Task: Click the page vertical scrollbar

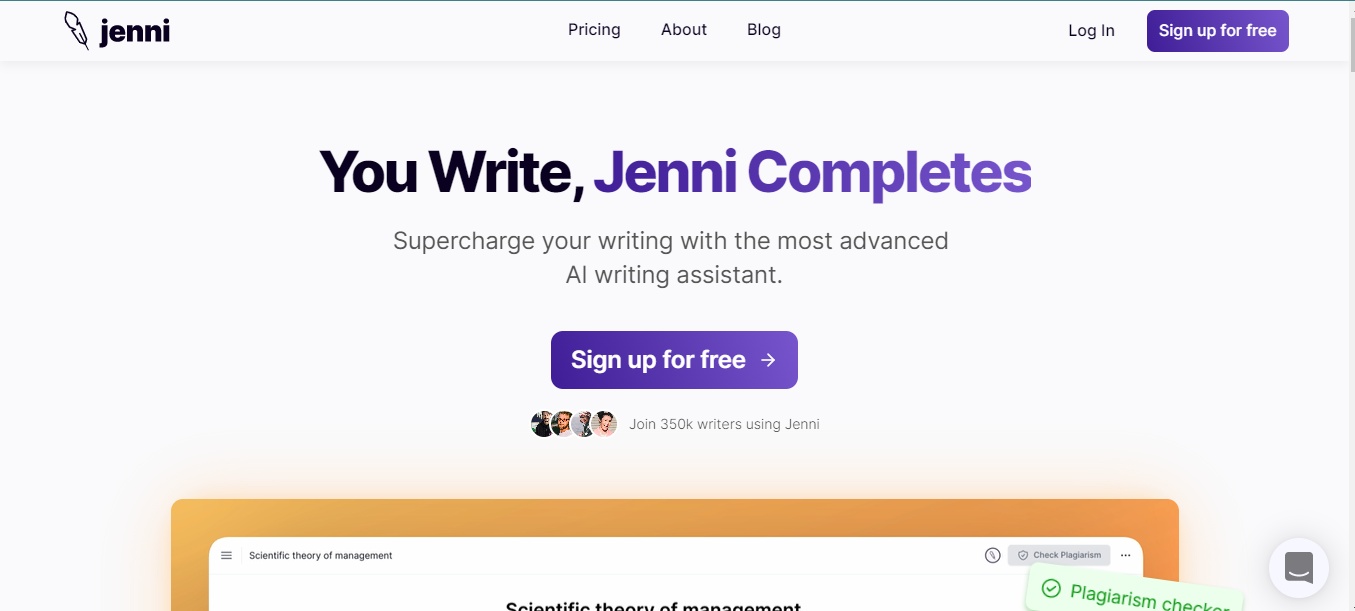Action: [1351, 305]
